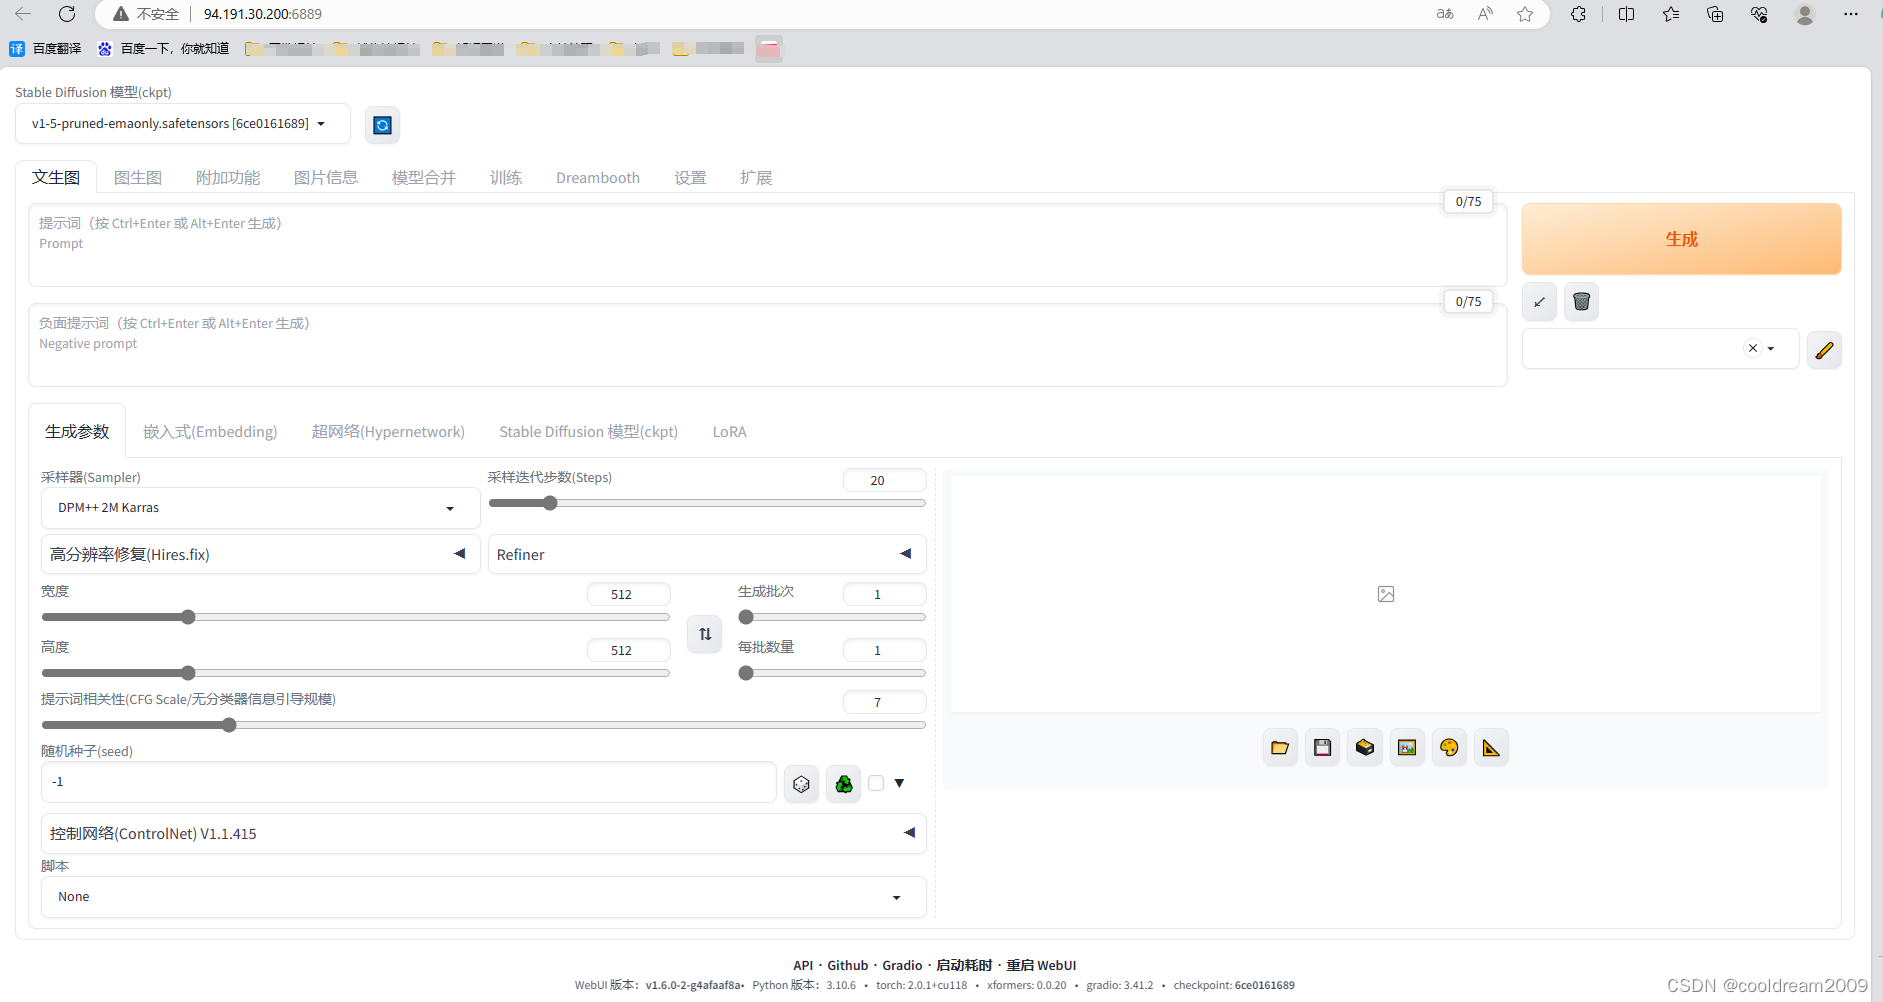Viewport: 1883px width, 1002px height.
Task: Open browser extensions puzzle icon
Action: coord(1578,14)
